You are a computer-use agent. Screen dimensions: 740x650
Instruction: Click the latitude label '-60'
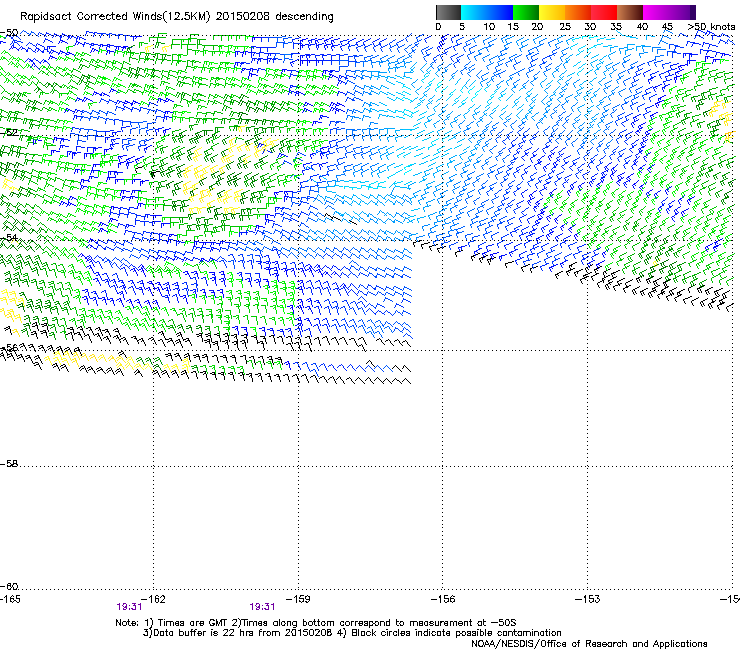[9, 587]
